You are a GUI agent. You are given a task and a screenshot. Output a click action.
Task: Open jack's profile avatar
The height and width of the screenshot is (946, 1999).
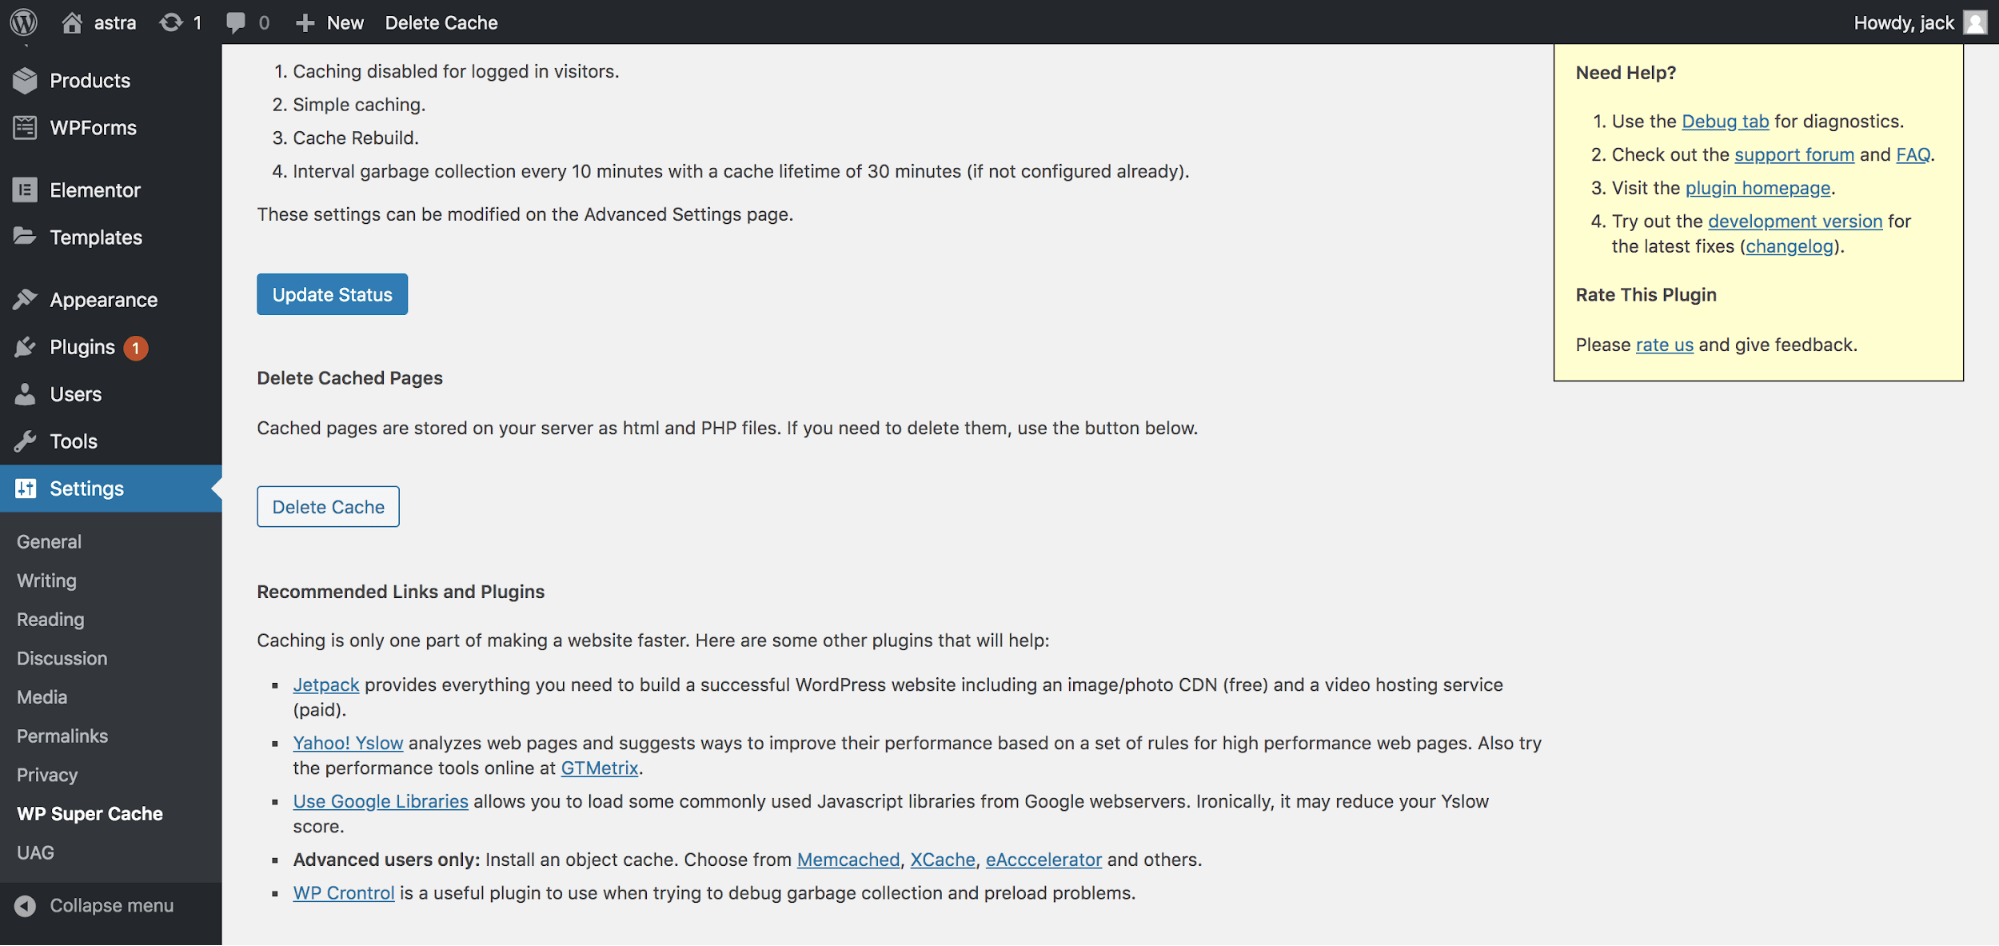tap(1975, 22)
